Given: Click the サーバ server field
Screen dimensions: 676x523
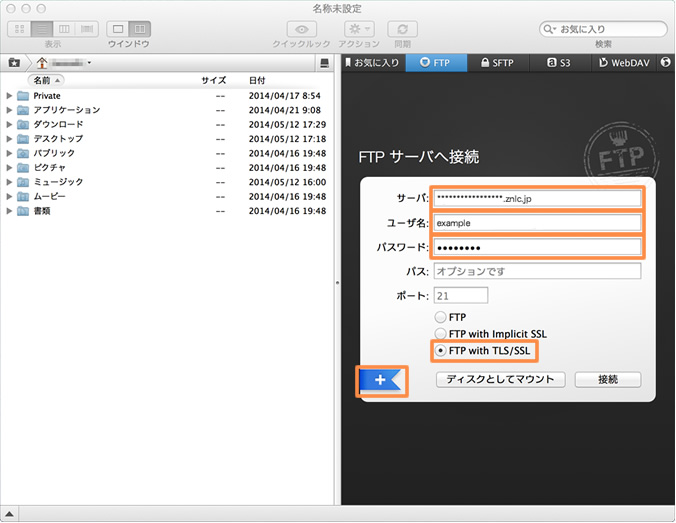Looking at the screenshot, I should (537, 199).
